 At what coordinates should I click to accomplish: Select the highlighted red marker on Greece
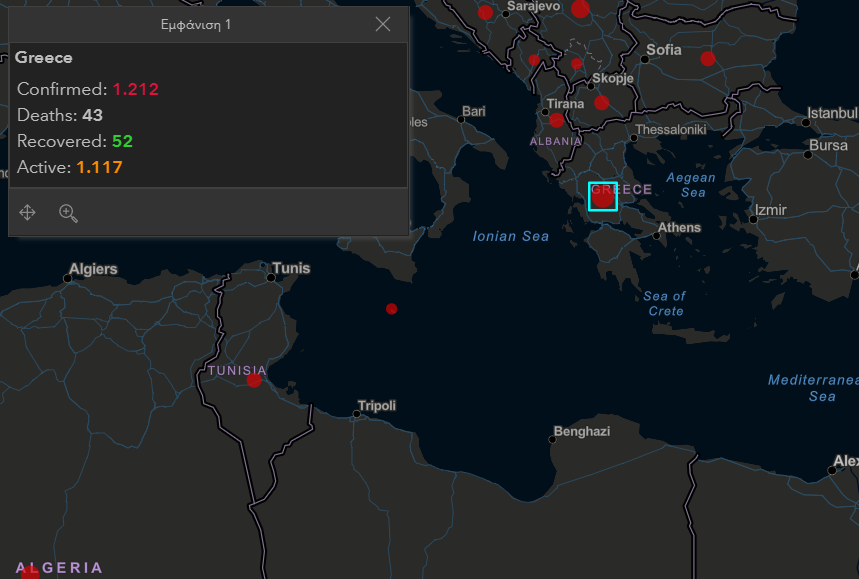pyautogui.click(x=603, y=197)
